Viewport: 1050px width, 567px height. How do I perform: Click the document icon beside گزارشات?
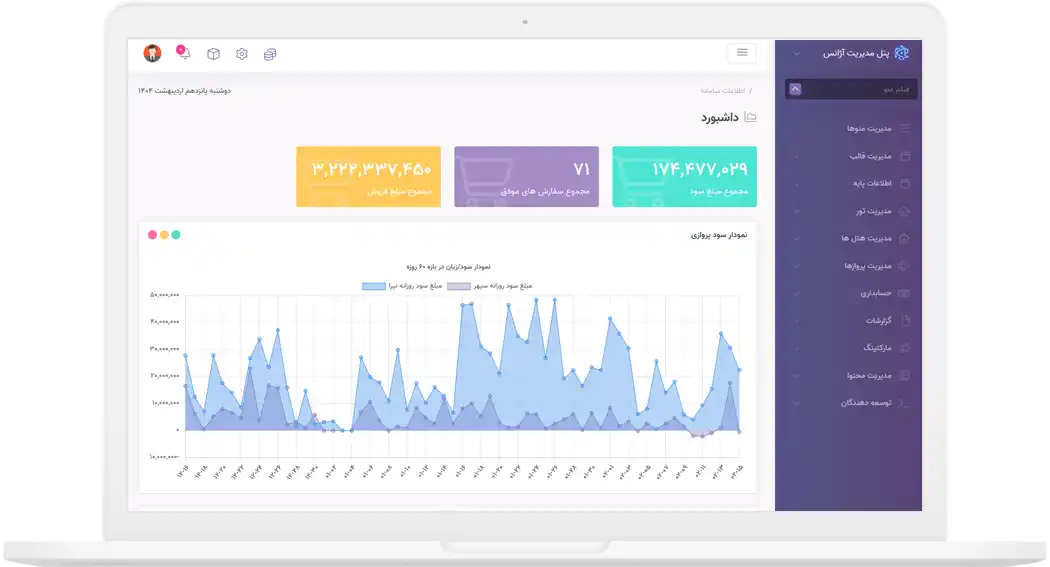coord(904,321)
